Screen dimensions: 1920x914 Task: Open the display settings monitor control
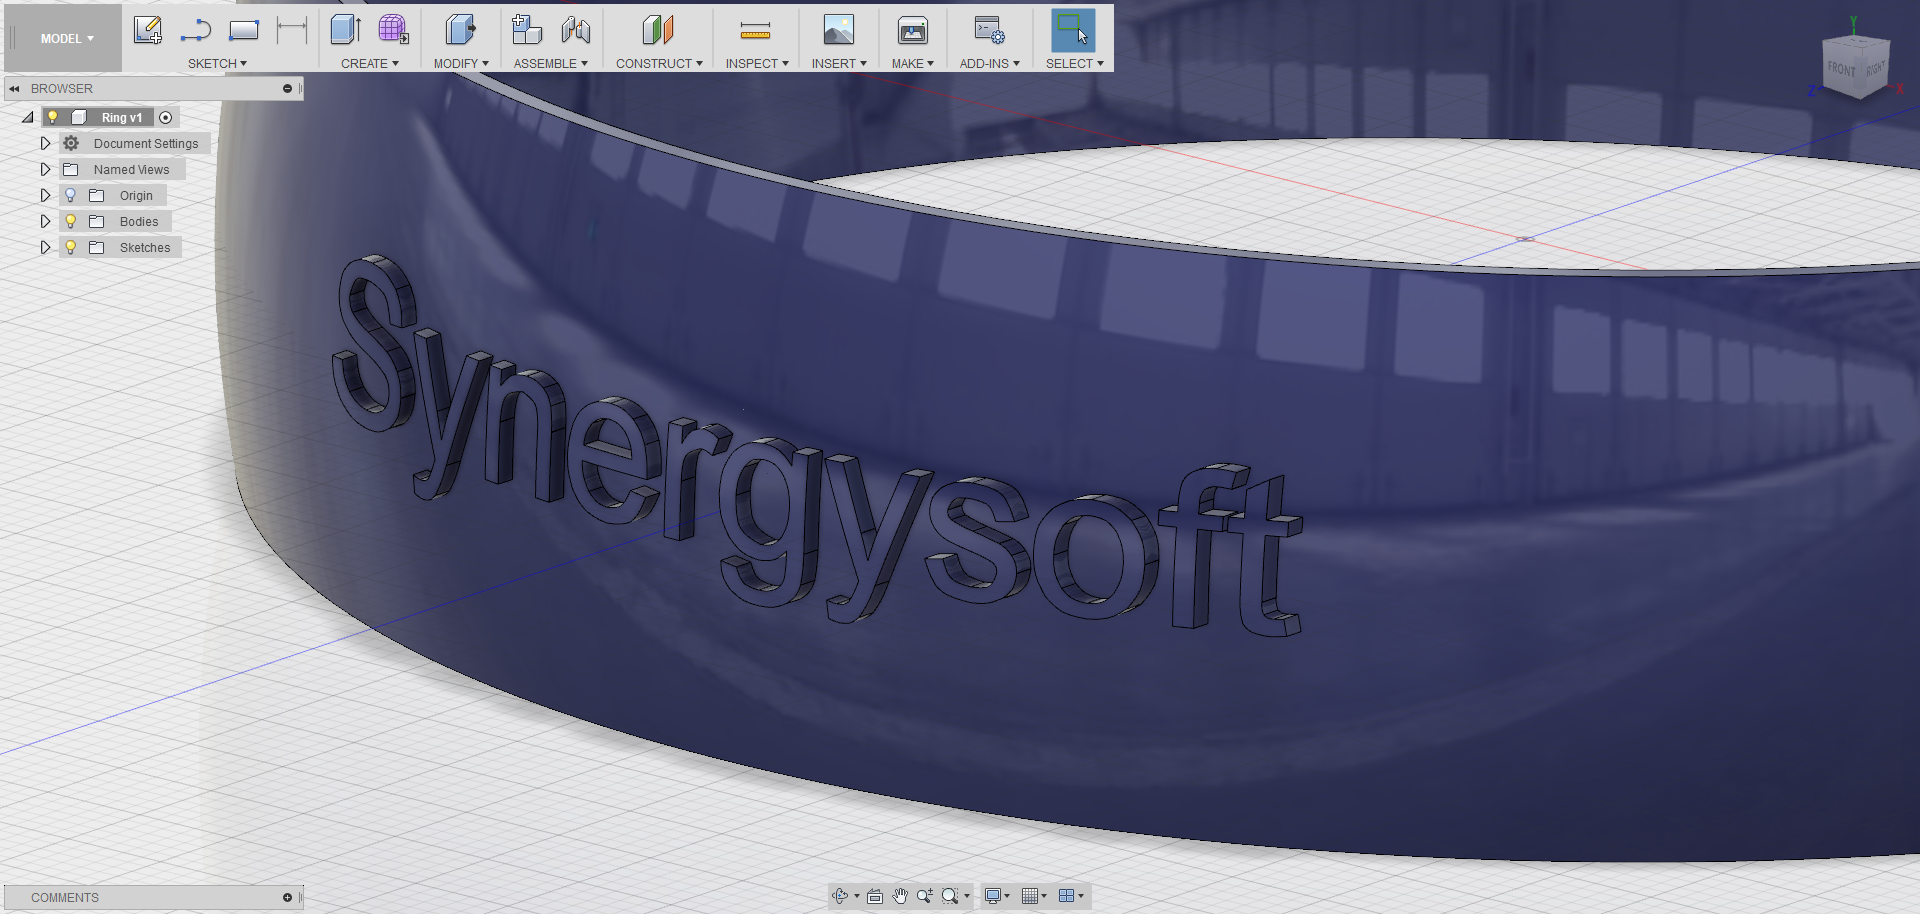(x=993, y=896)
